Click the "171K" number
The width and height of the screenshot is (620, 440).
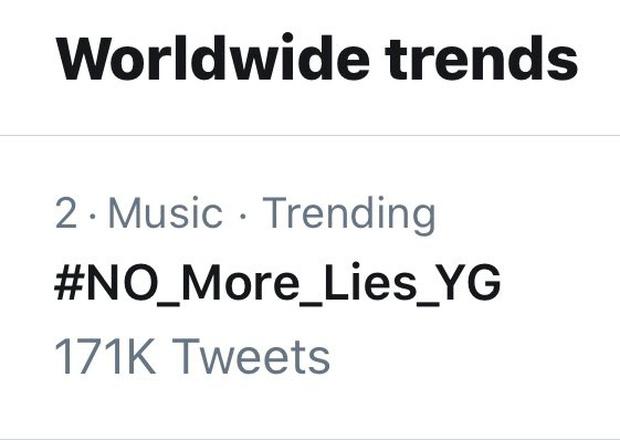(x=104, y=357)
